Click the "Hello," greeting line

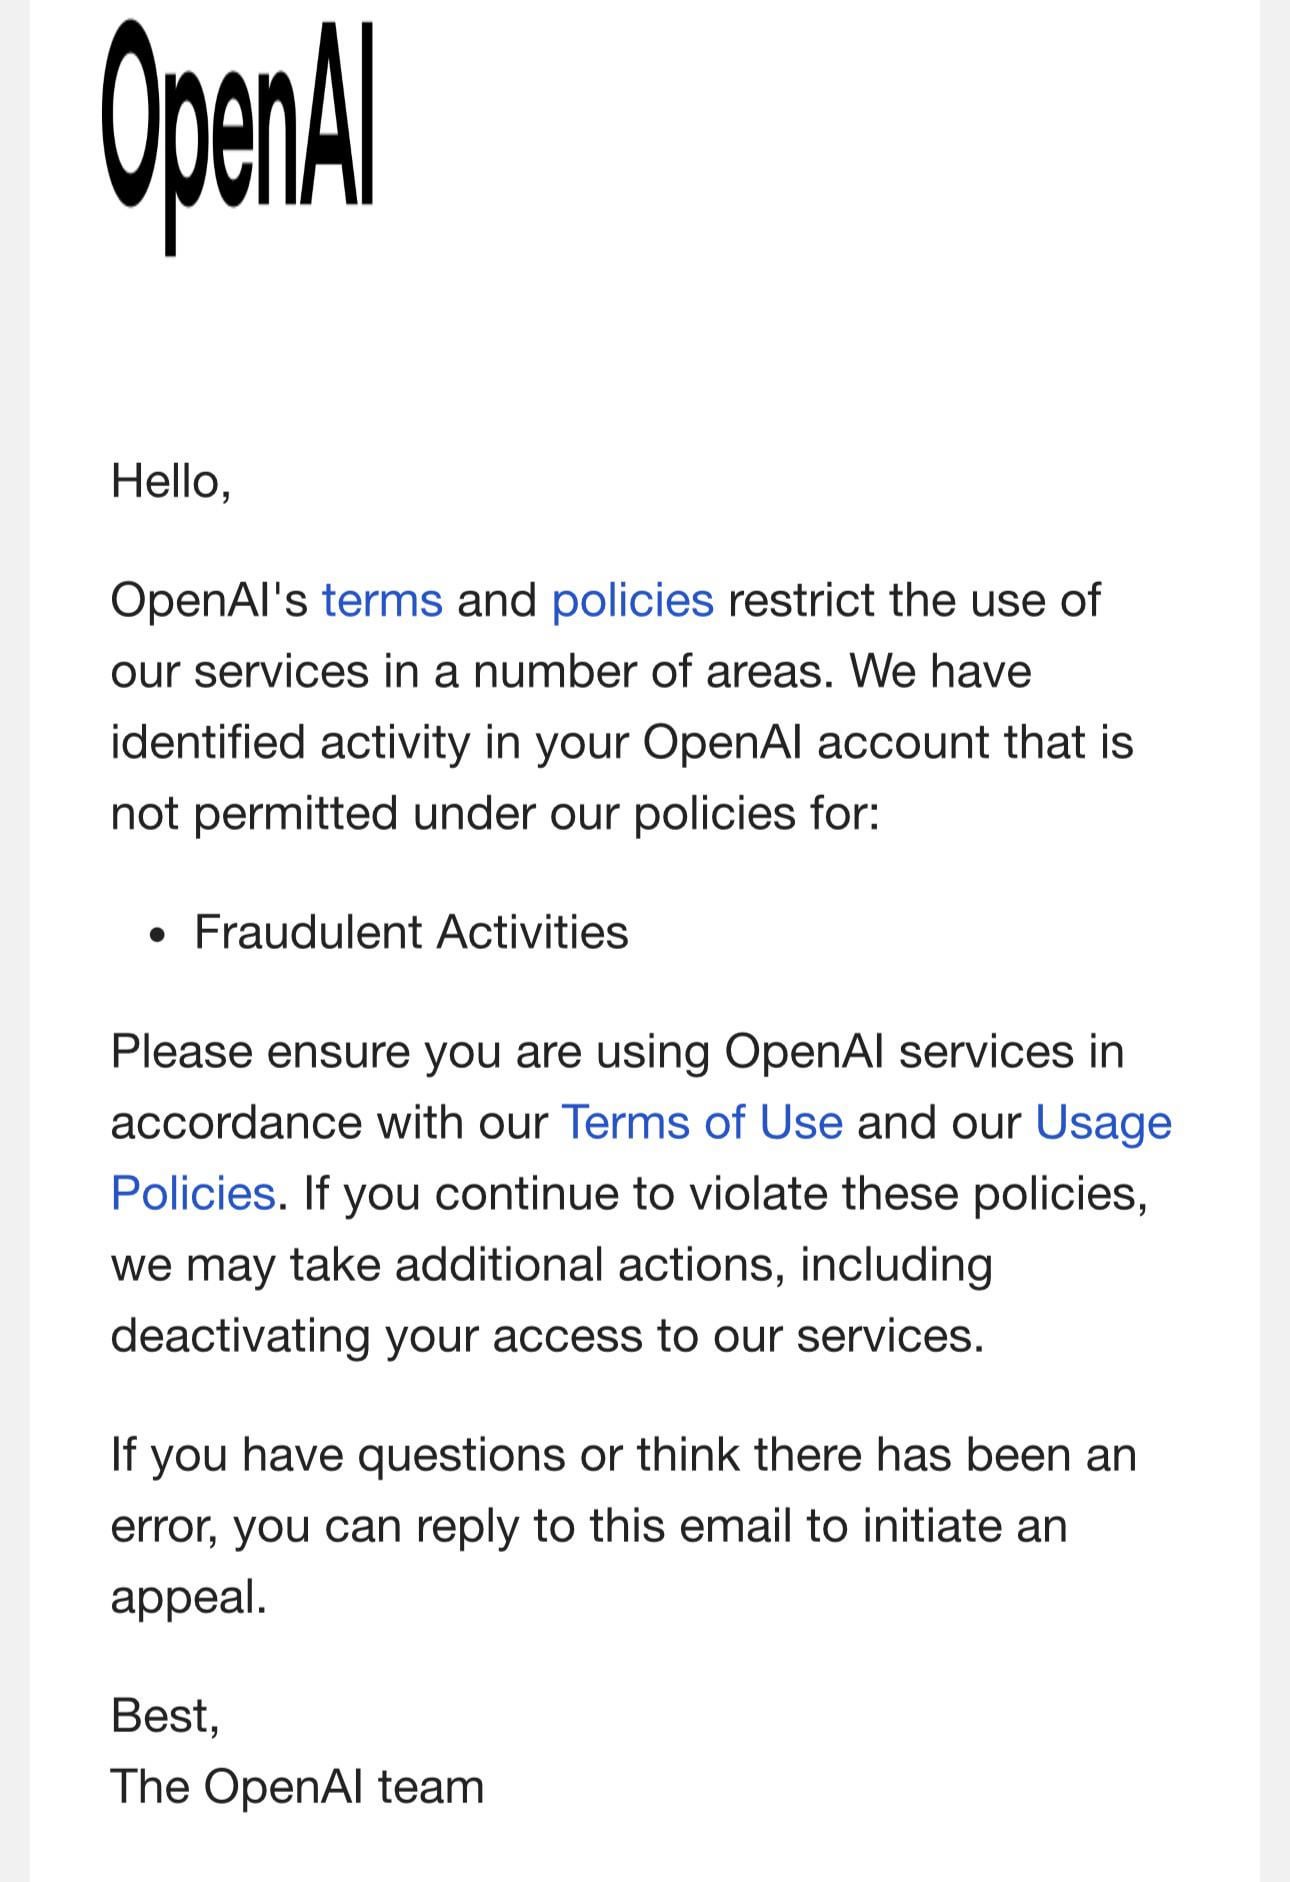click(171, 481)
